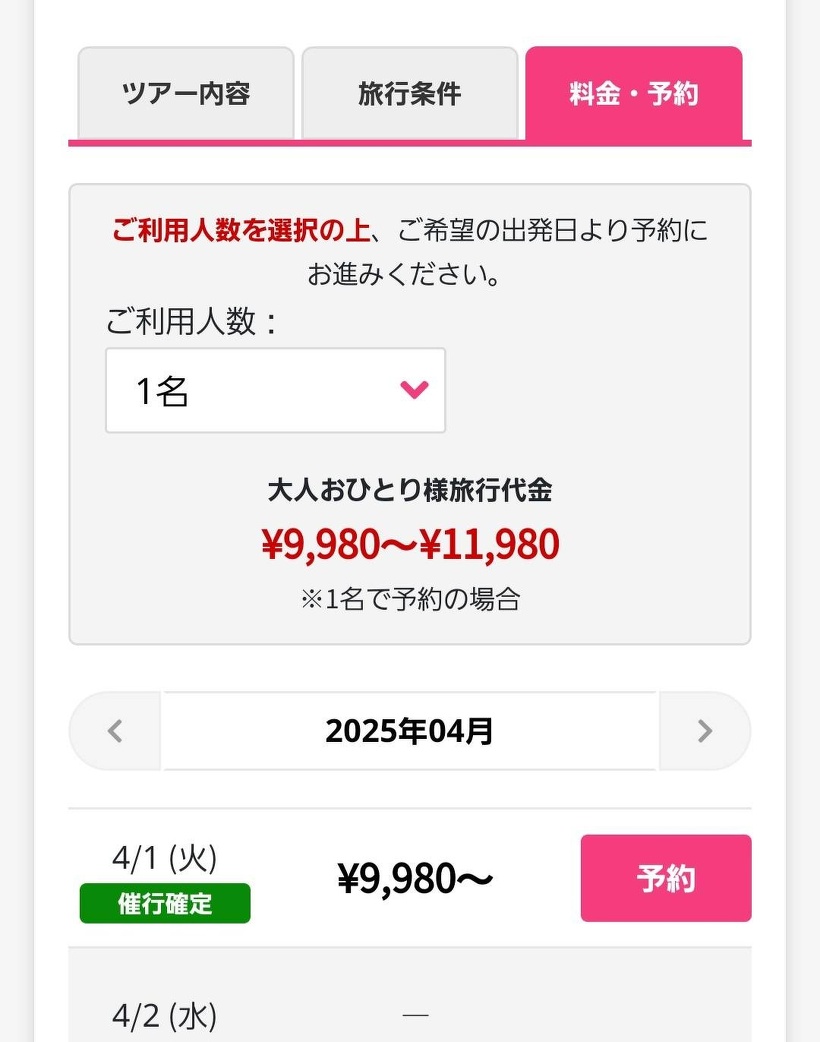Select the 4/1 (火) date label
This screenshot has height=1042, width=820.
tap(165, 858)
